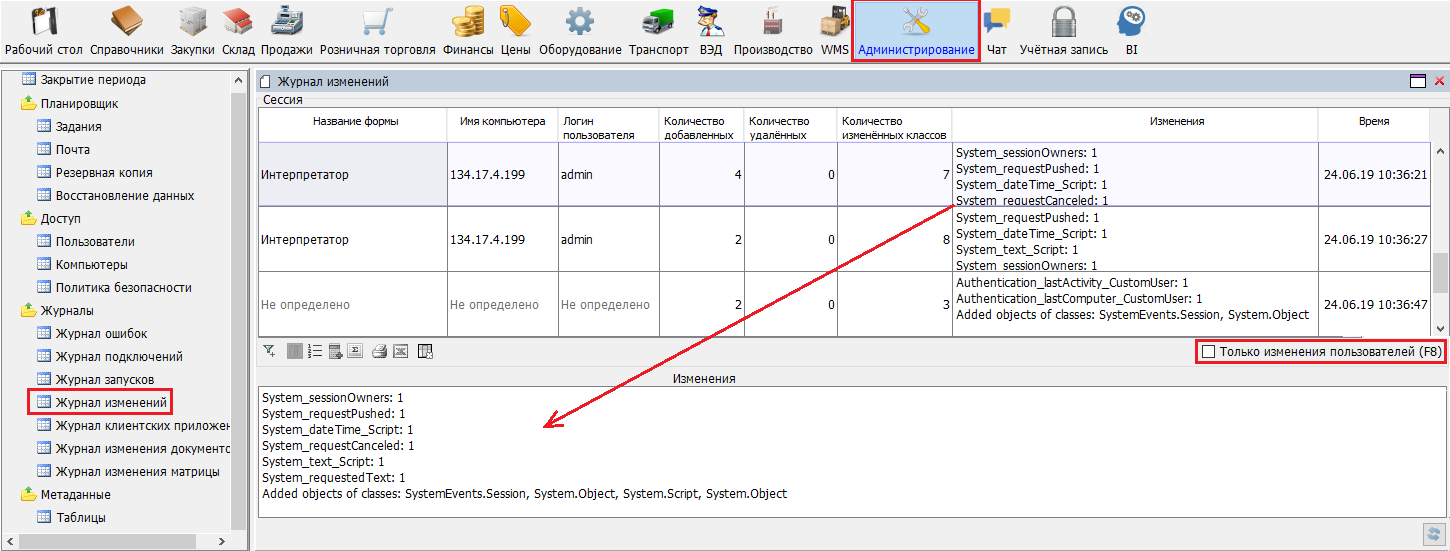Click the numbered list icon in table toolbar
1450x551 pixels.
click(x=314, y=351)
